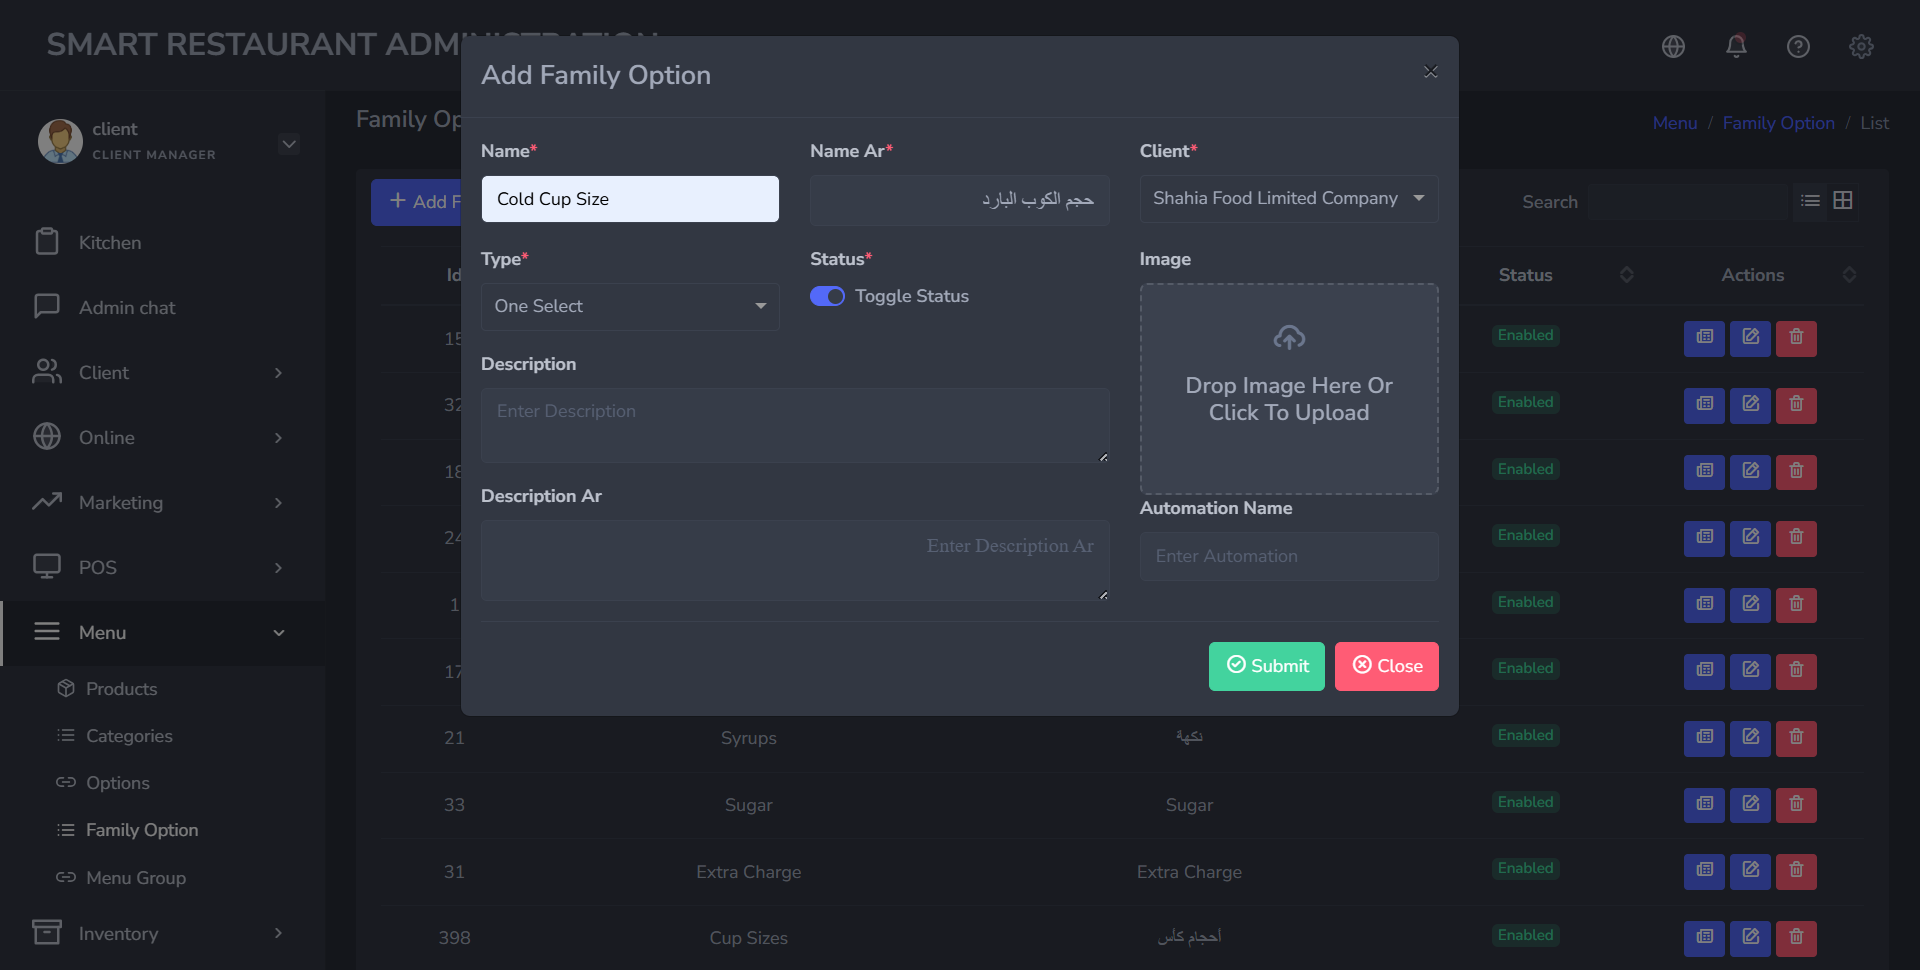Expand the Marketing sidebar submenu
Screen dimensions: 1920x970
278,503
